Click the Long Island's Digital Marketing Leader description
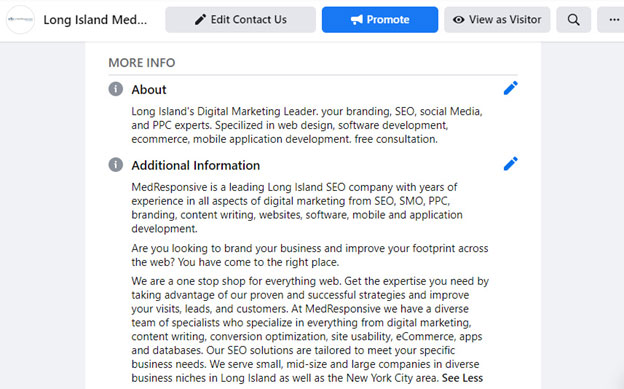Screen dimensions: 624x389 click(x=307, y=125)
